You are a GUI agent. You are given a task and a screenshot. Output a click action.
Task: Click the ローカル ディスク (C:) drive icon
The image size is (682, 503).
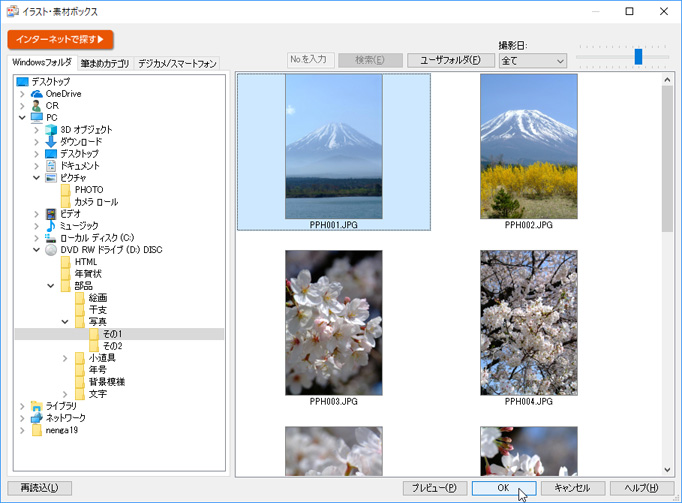click(x=51, y=238)
